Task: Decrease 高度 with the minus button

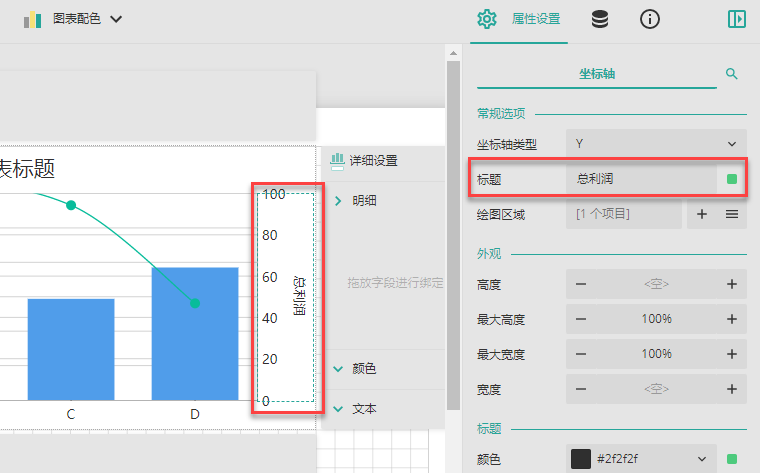Action: click(581, 284)
